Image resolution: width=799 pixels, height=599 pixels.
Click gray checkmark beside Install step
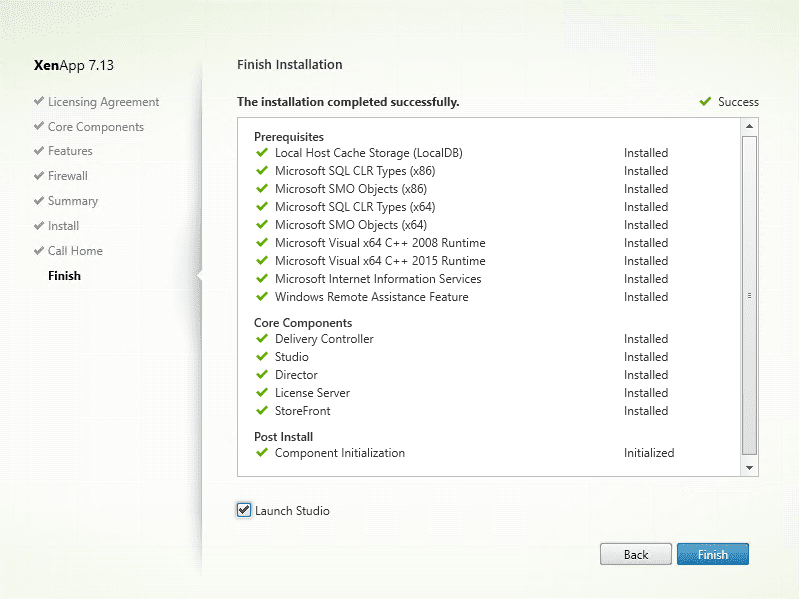[x=39, y=225]
